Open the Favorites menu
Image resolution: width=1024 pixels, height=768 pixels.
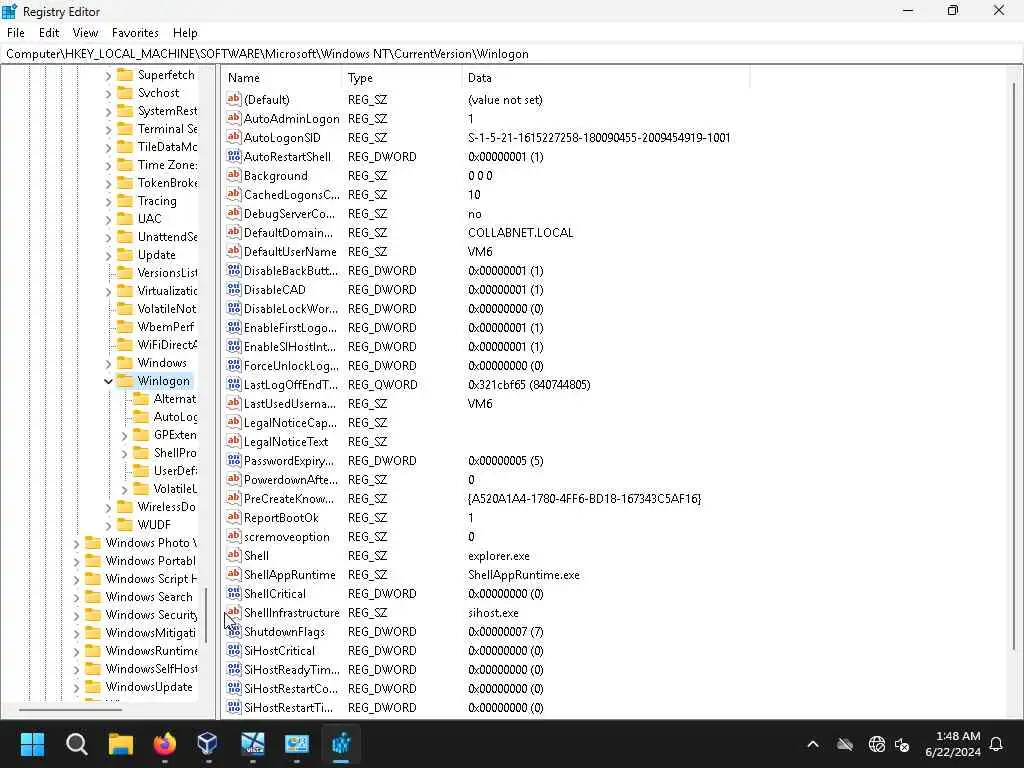point(135,33)
